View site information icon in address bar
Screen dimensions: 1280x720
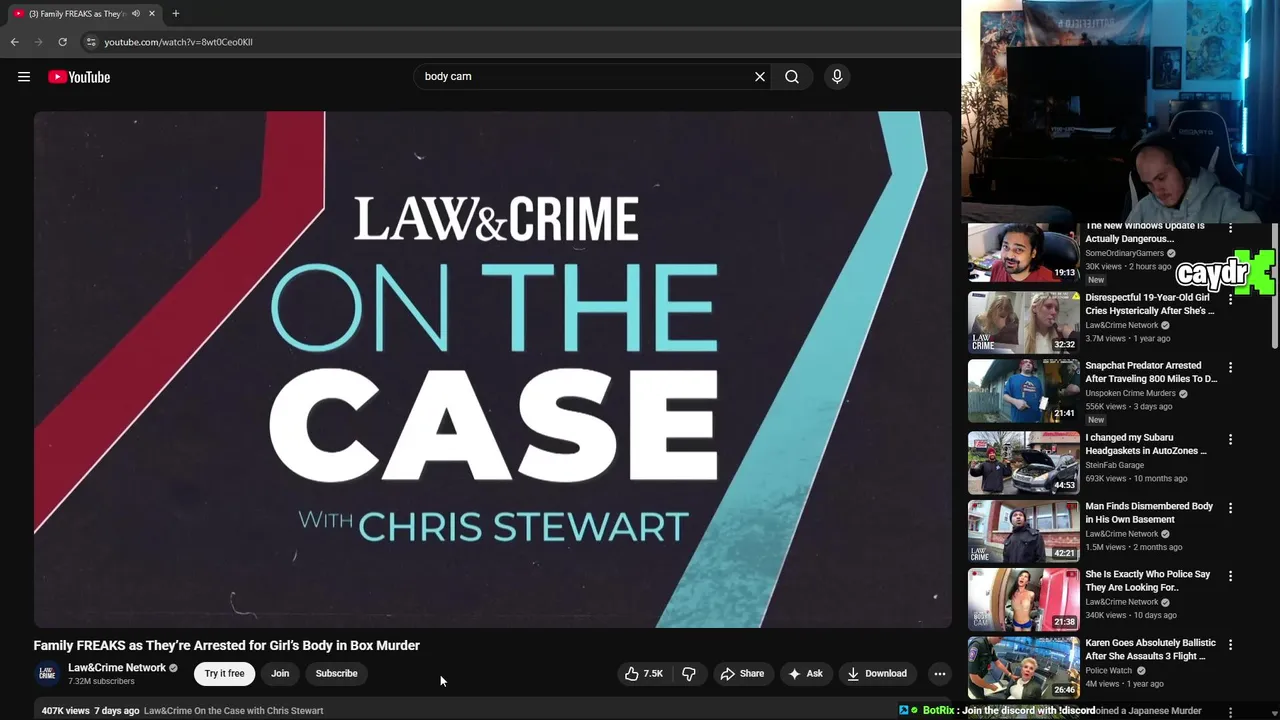click(91, 42)
